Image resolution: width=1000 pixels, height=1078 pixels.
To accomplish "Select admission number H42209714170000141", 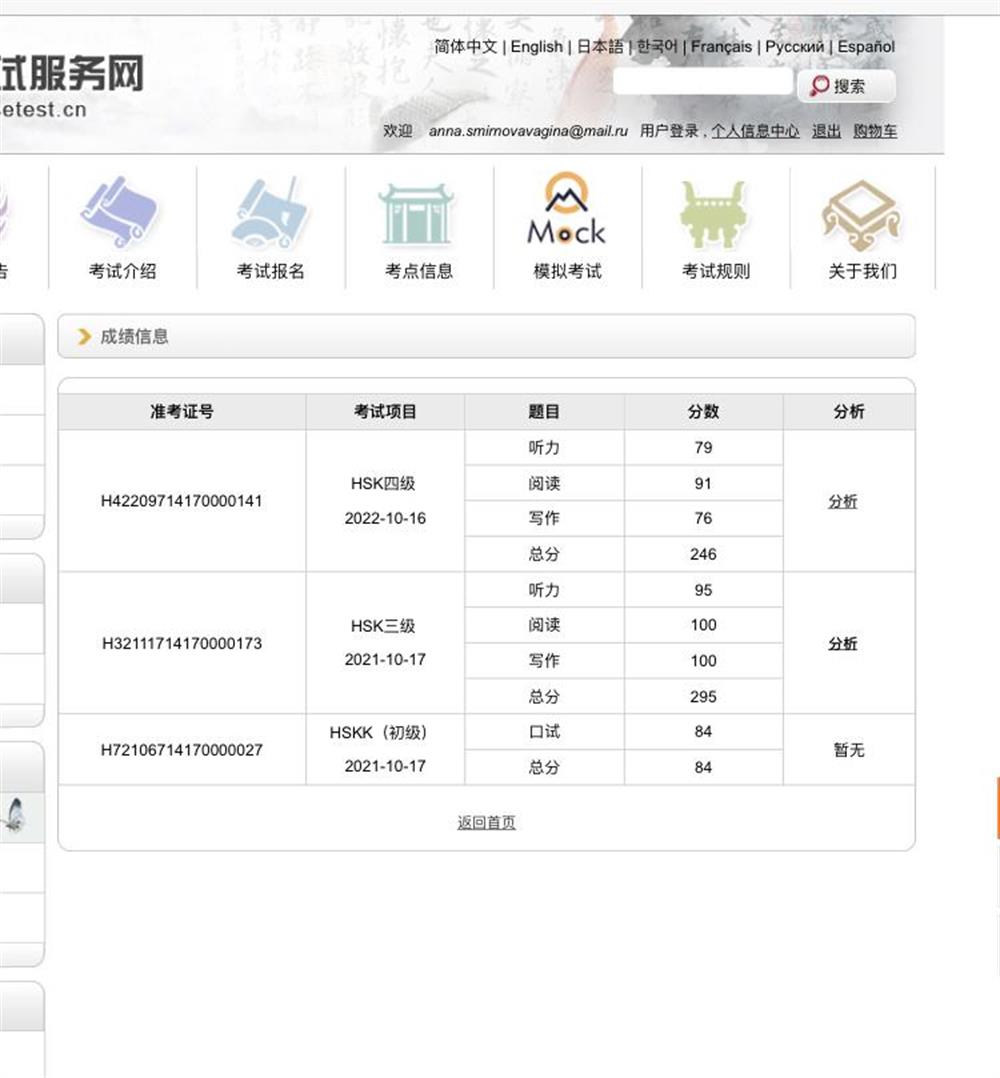I will coord(181,501).
